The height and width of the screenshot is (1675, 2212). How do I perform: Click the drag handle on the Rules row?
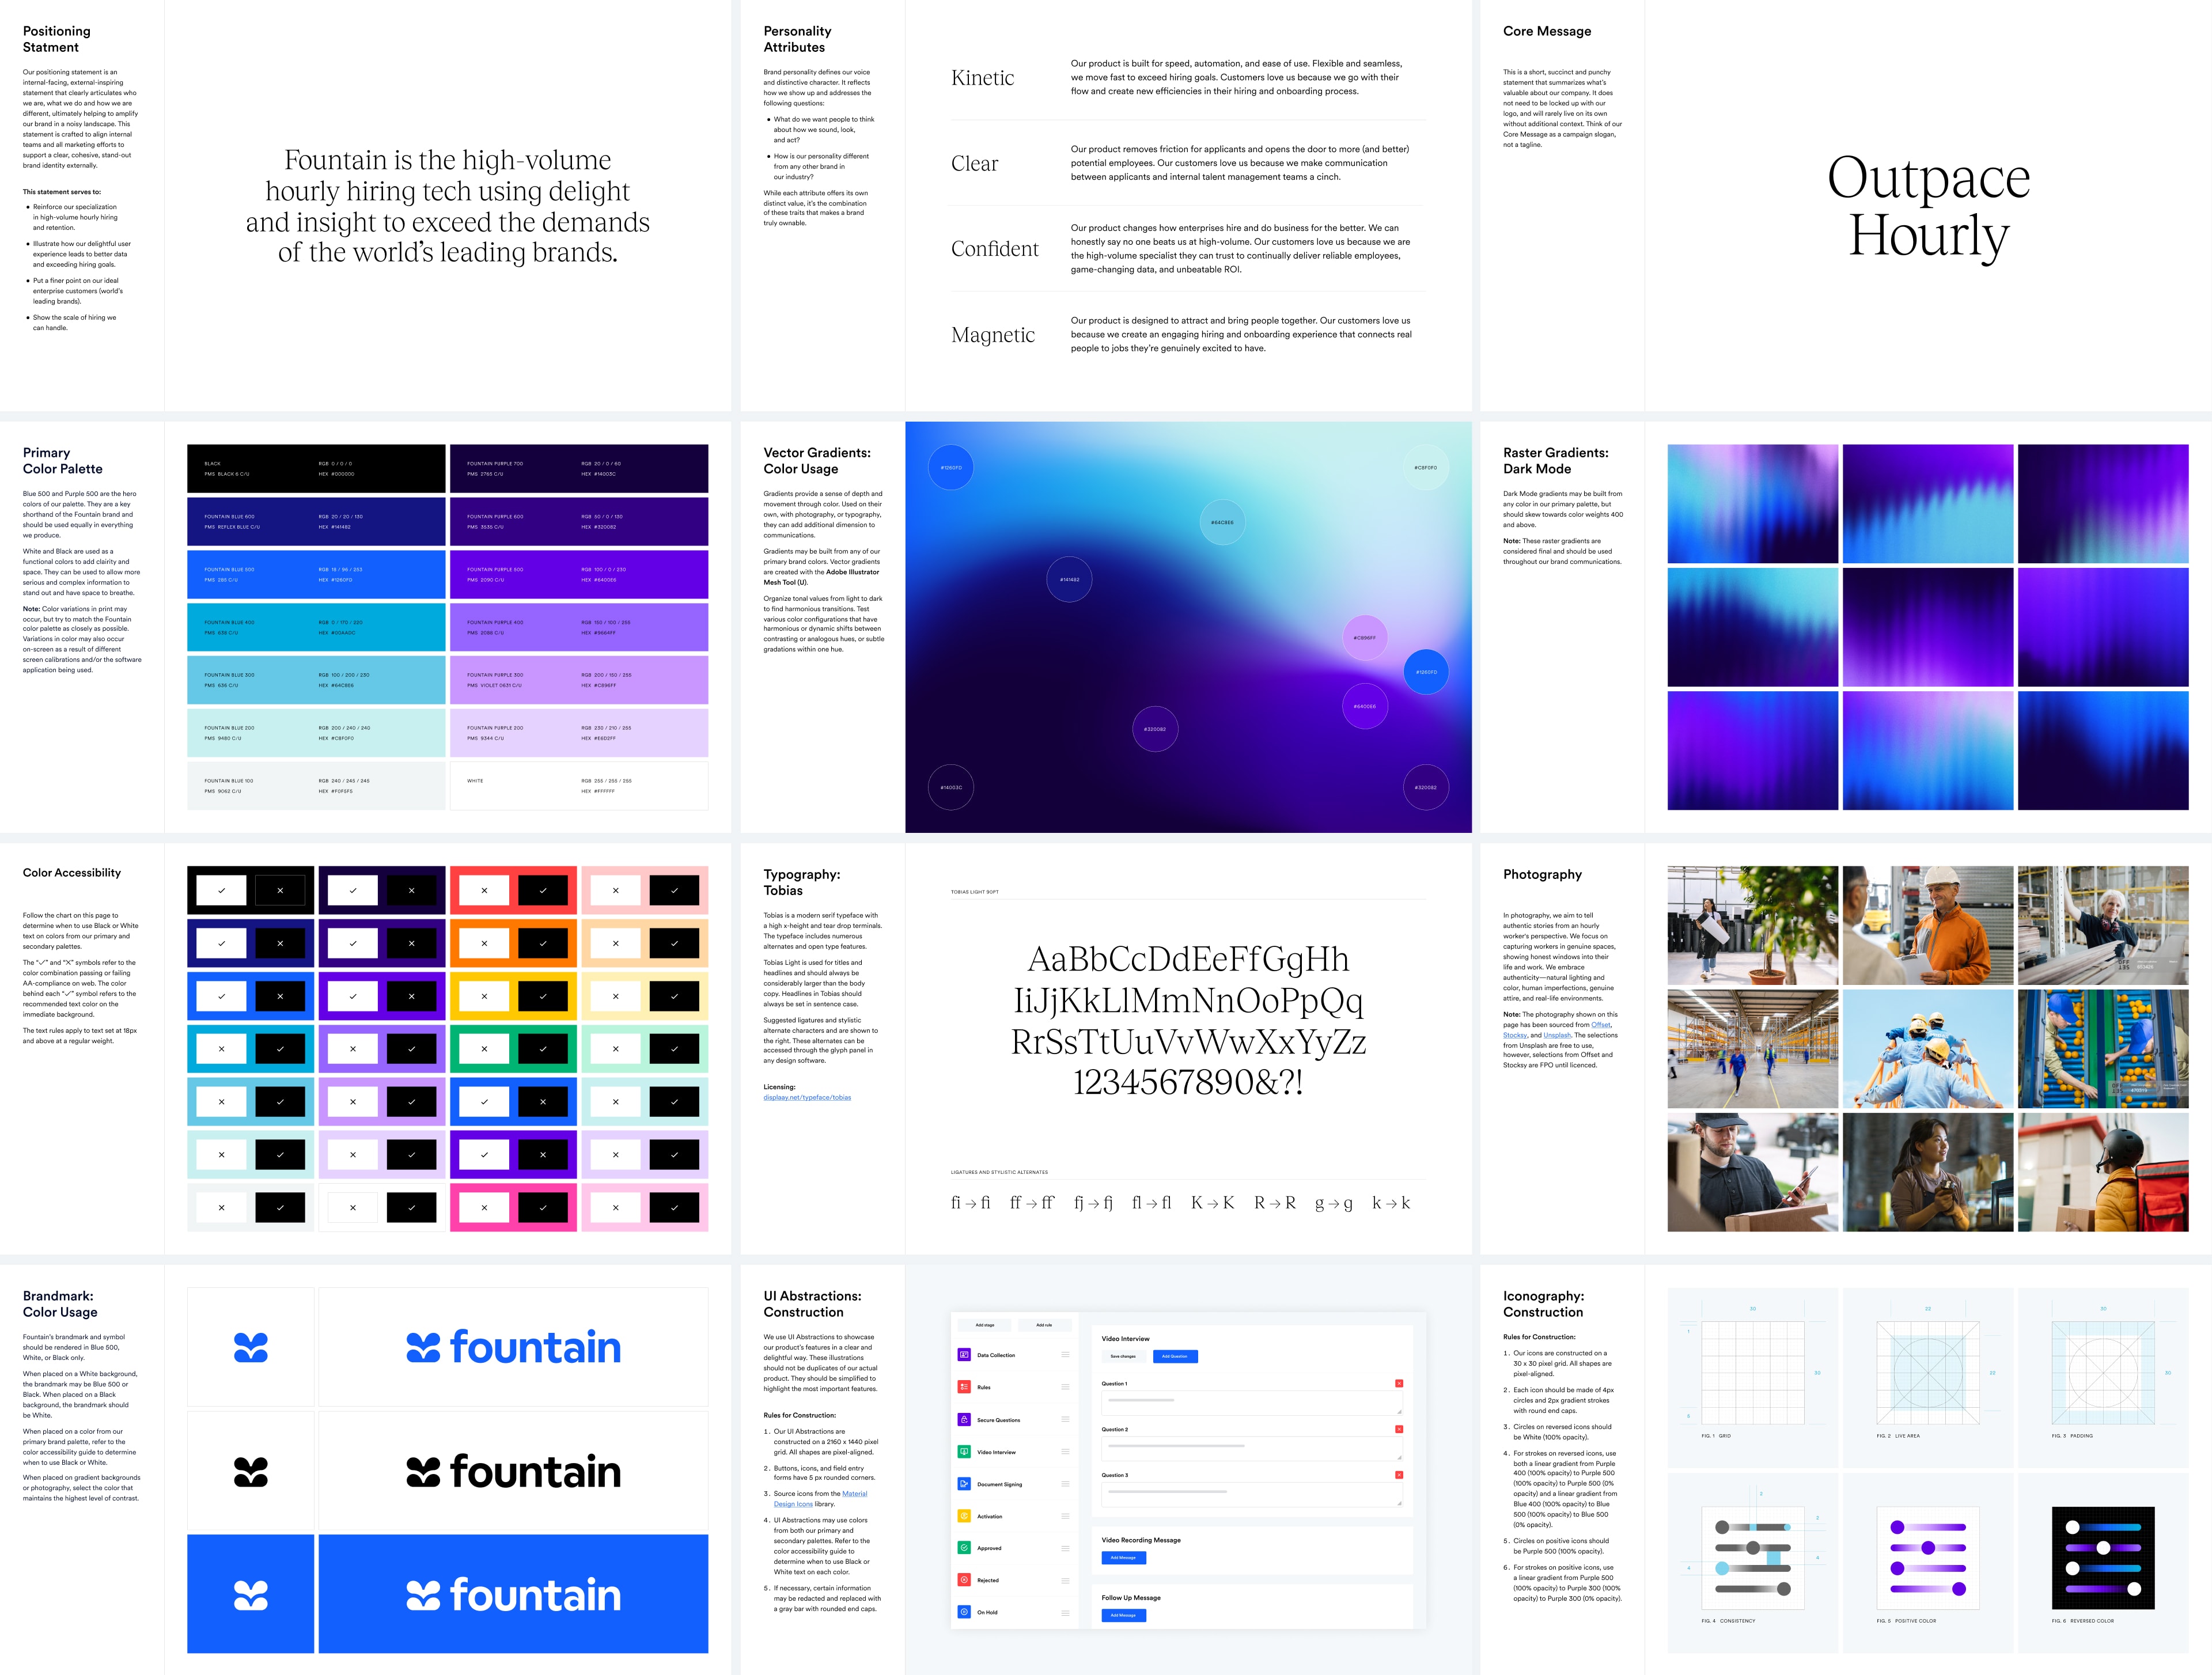1065,1387
